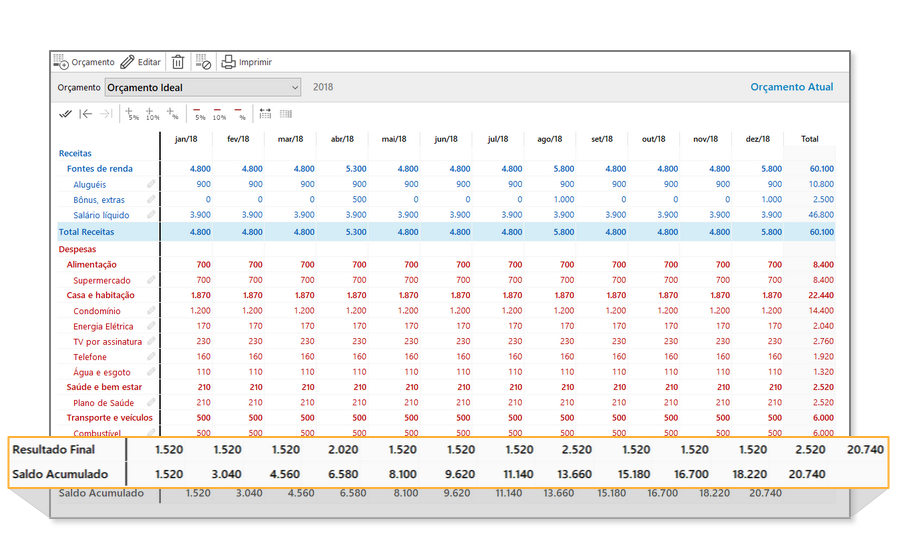Viewport: 900px width, 550px height.
Task: Select the Plano de Saúde row label
Action: [x=103, y=402]
